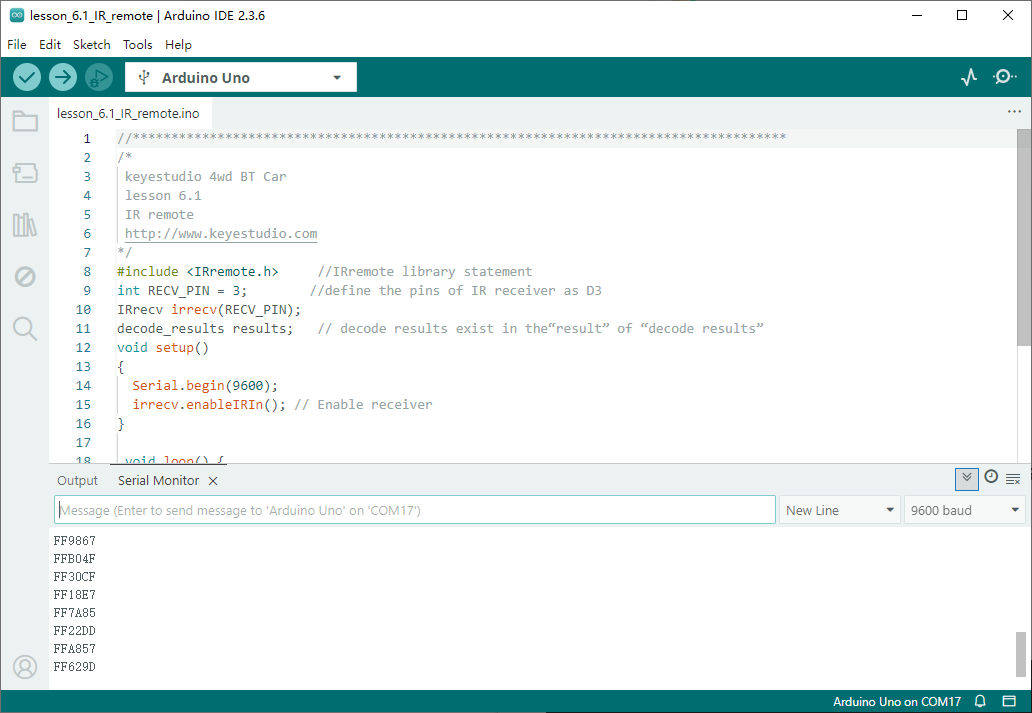Switch to the Output tab
This screenshot has height=713, width=1032.
tap(77, 481)
